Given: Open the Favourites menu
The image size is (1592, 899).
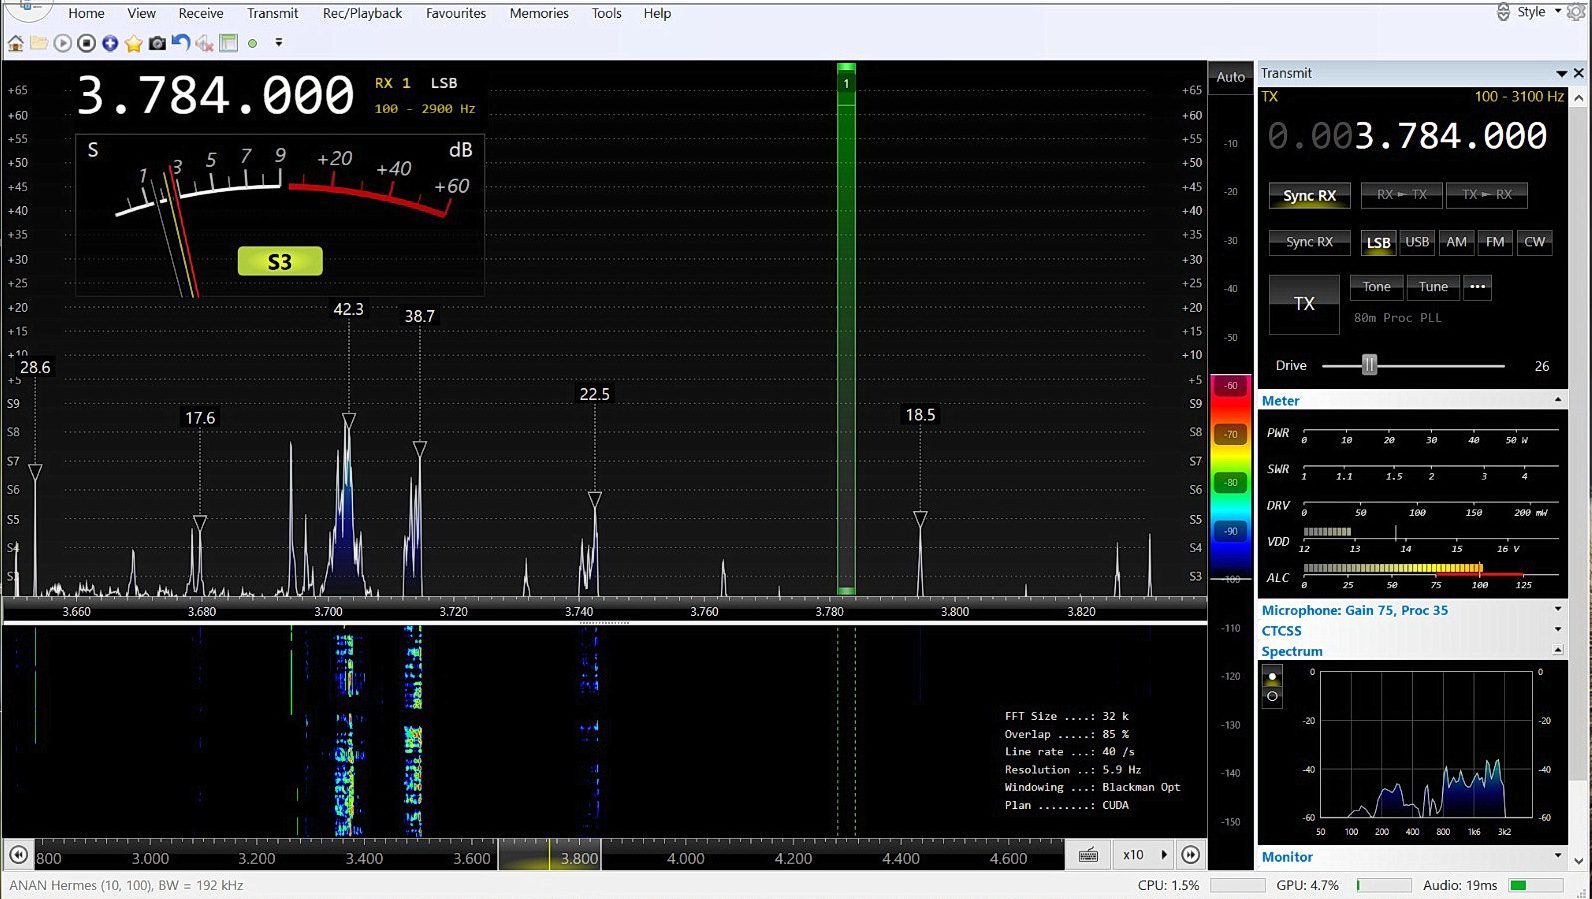Looking at the screenshot, I should tap(456, 13).
